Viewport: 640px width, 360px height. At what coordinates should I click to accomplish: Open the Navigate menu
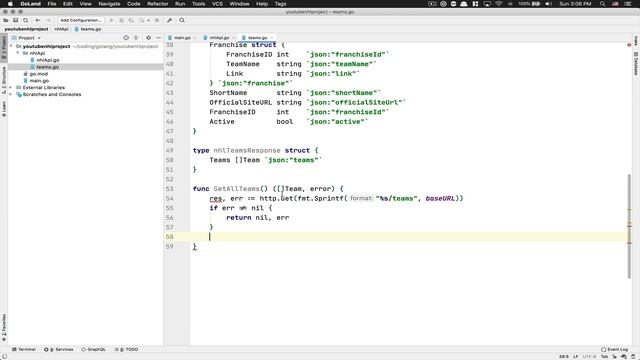(x=109, y=4)
